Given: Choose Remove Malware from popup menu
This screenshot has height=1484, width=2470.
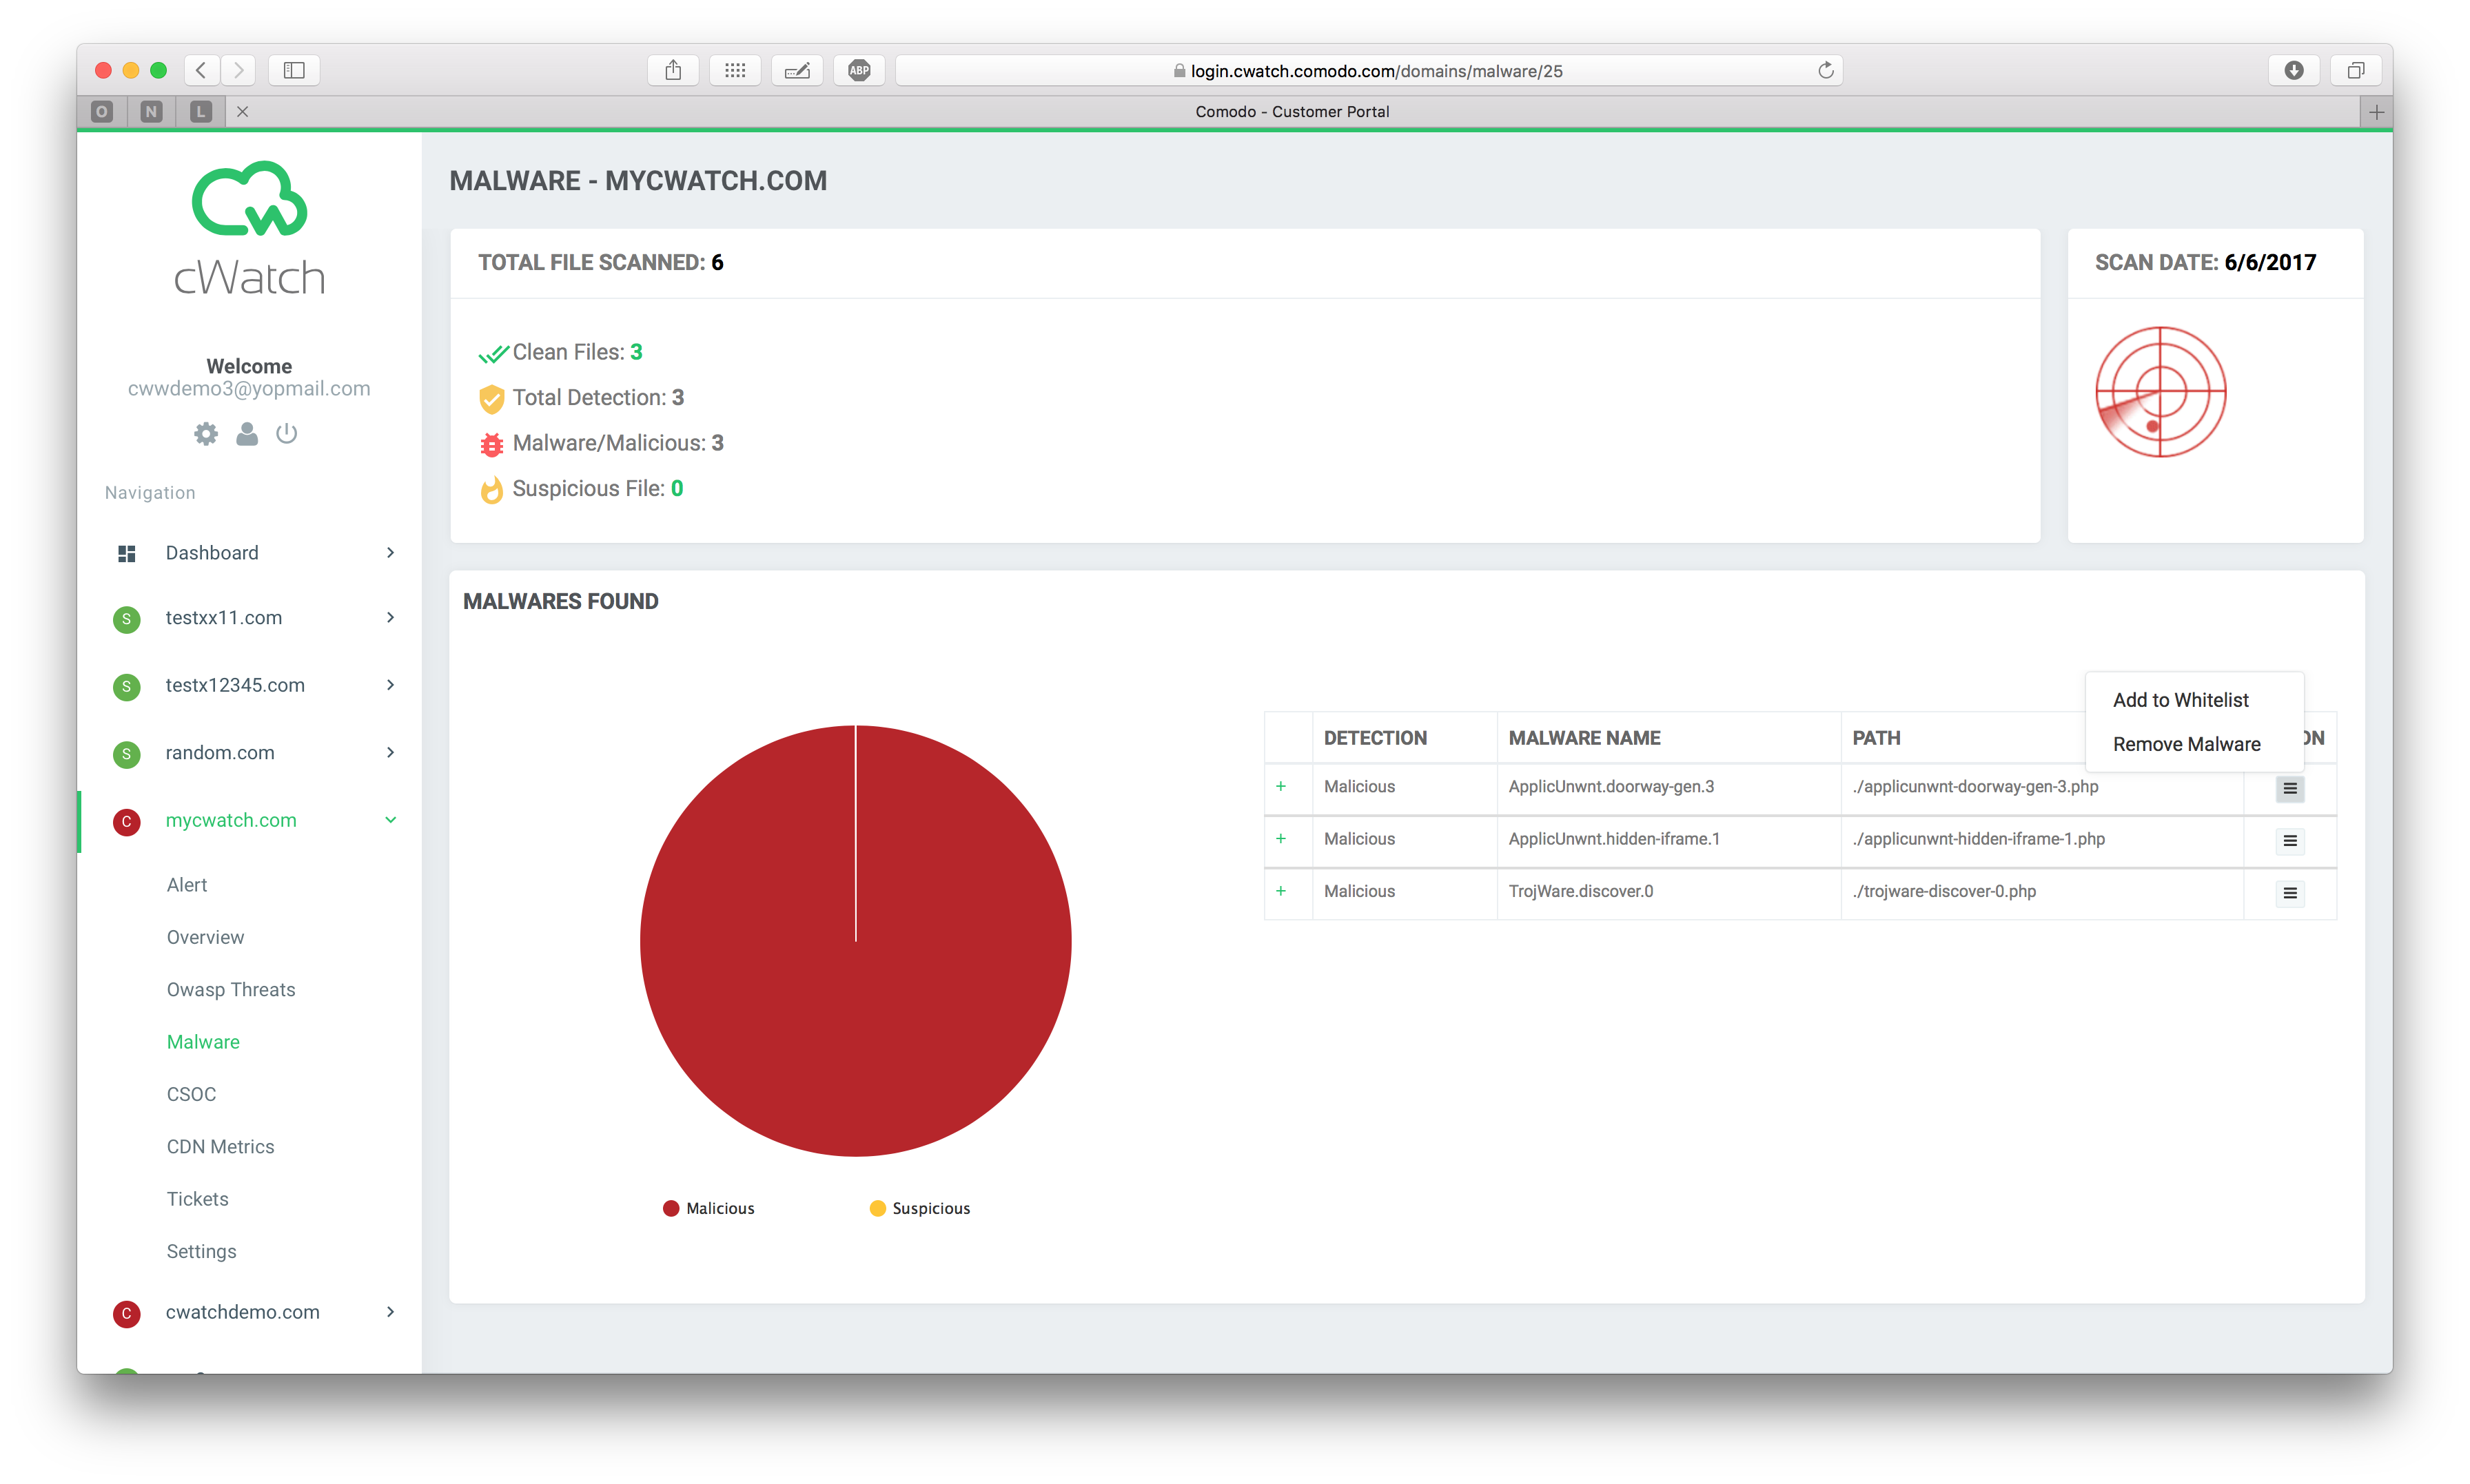Looking at the screenshot, I should [2186, 744].
